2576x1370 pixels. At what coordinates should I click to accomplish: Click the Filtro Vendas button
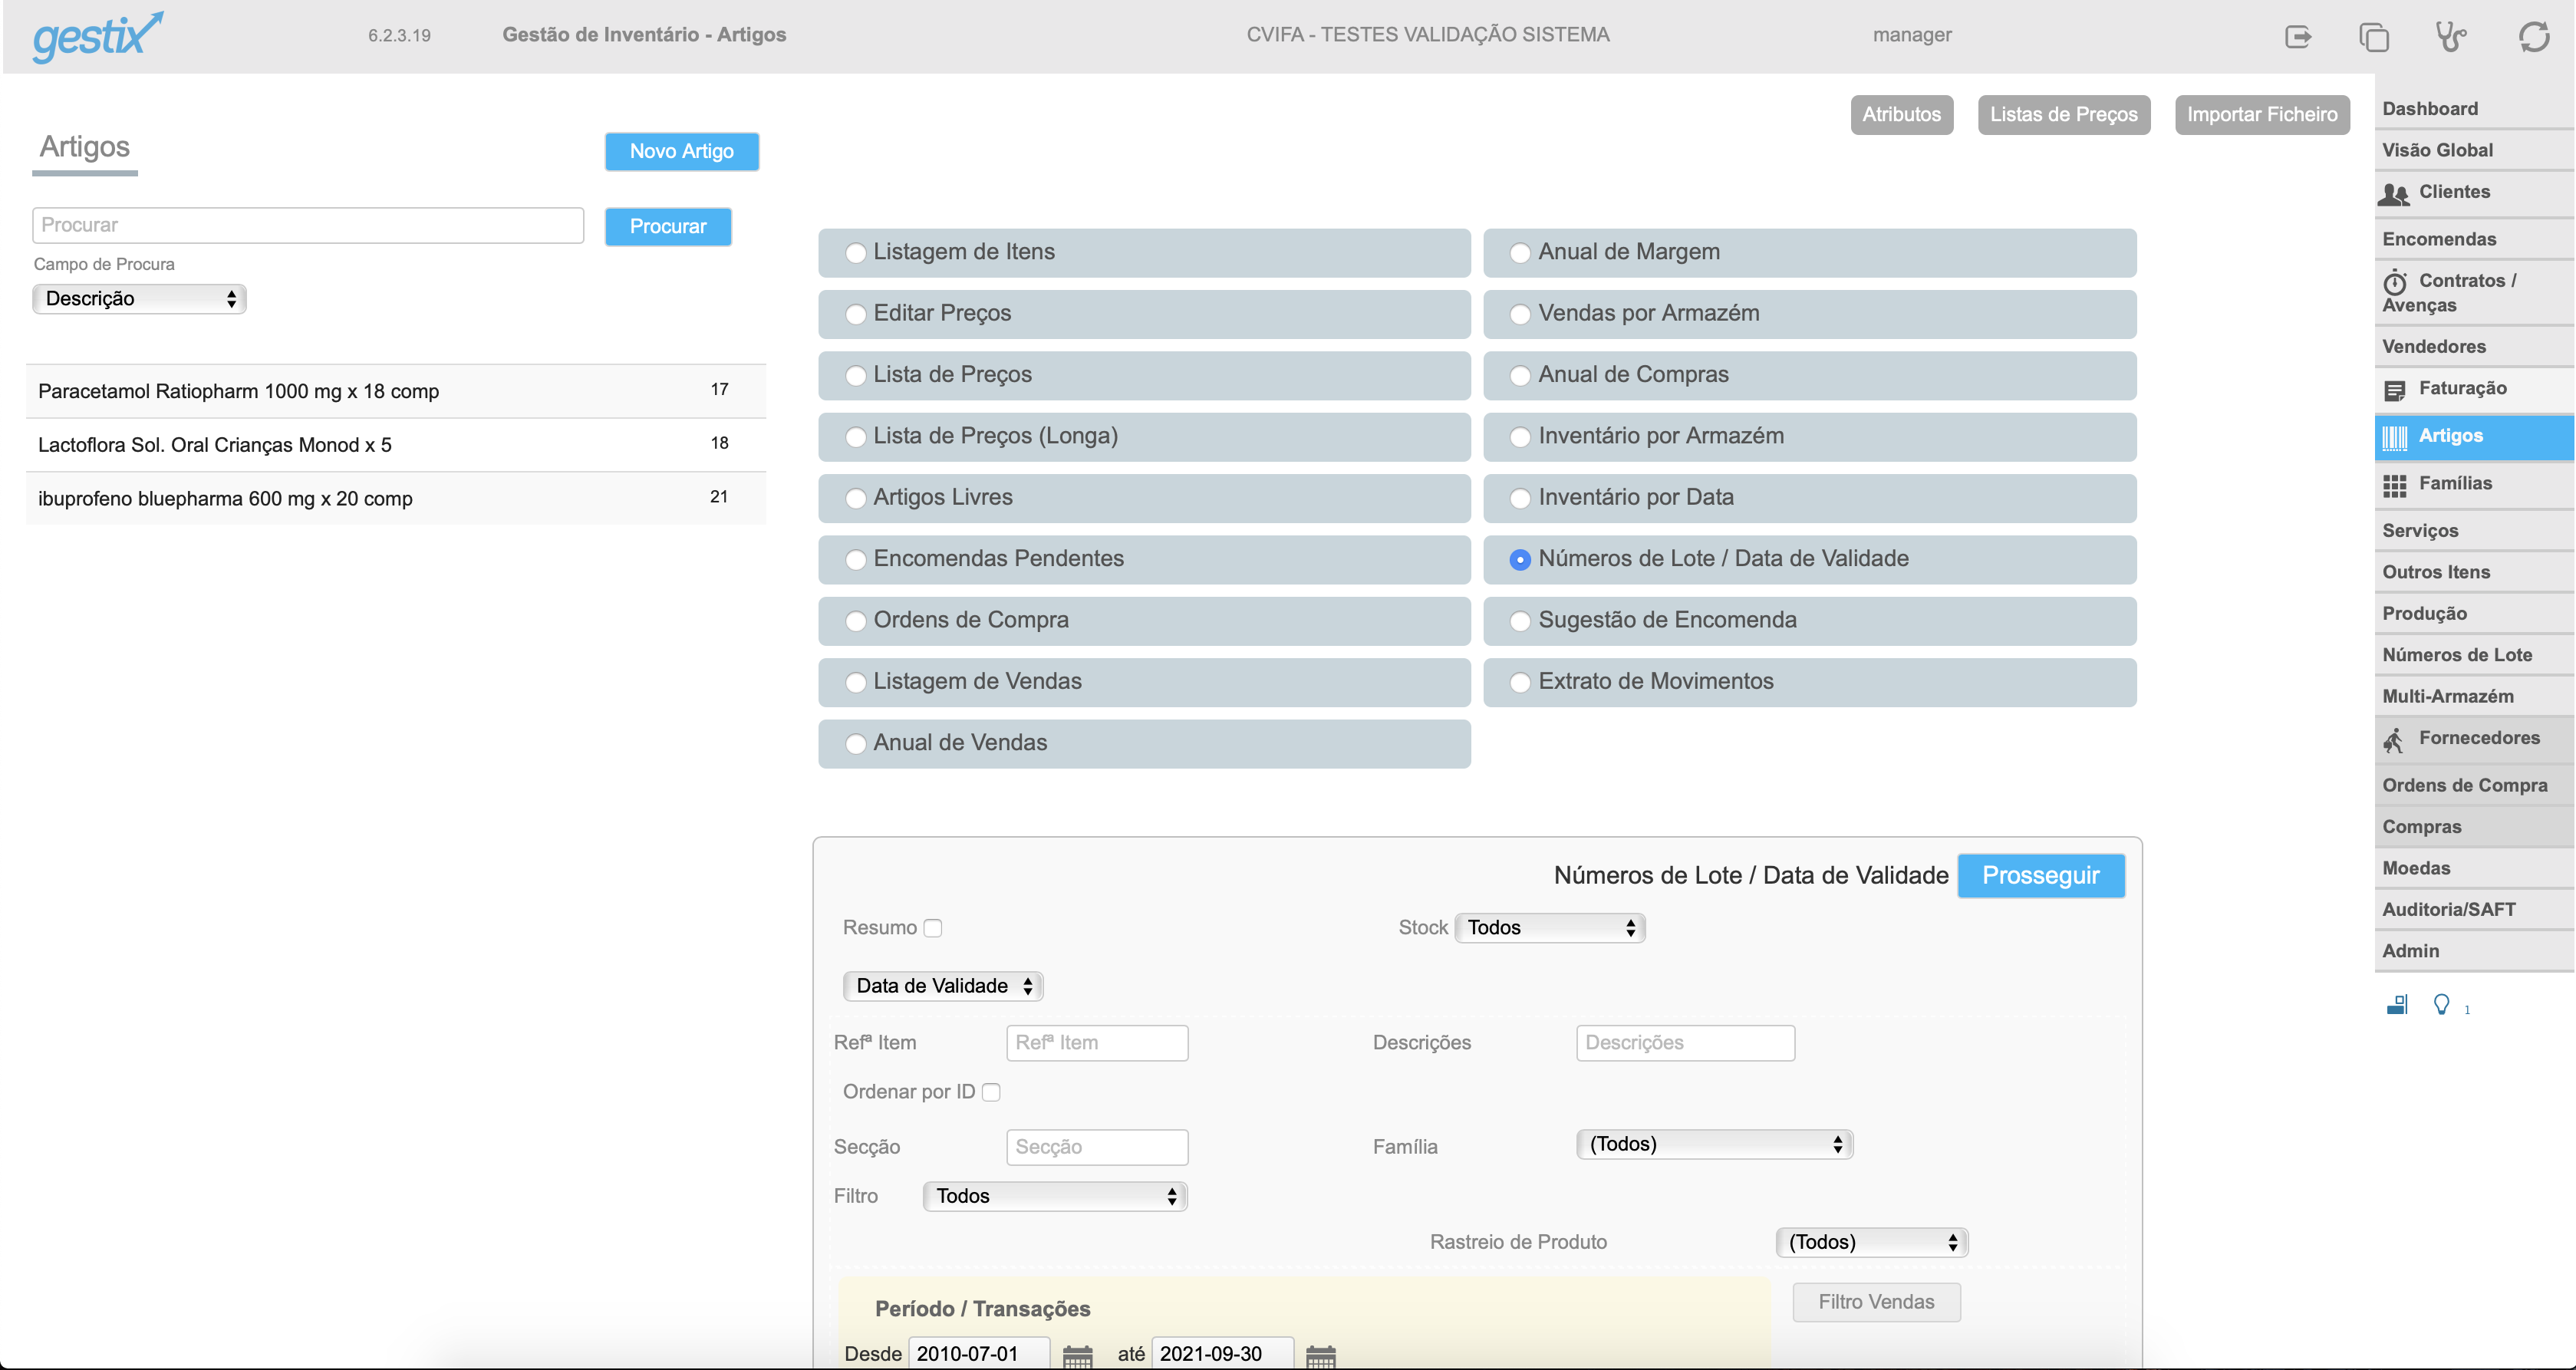(1876, 1302)
